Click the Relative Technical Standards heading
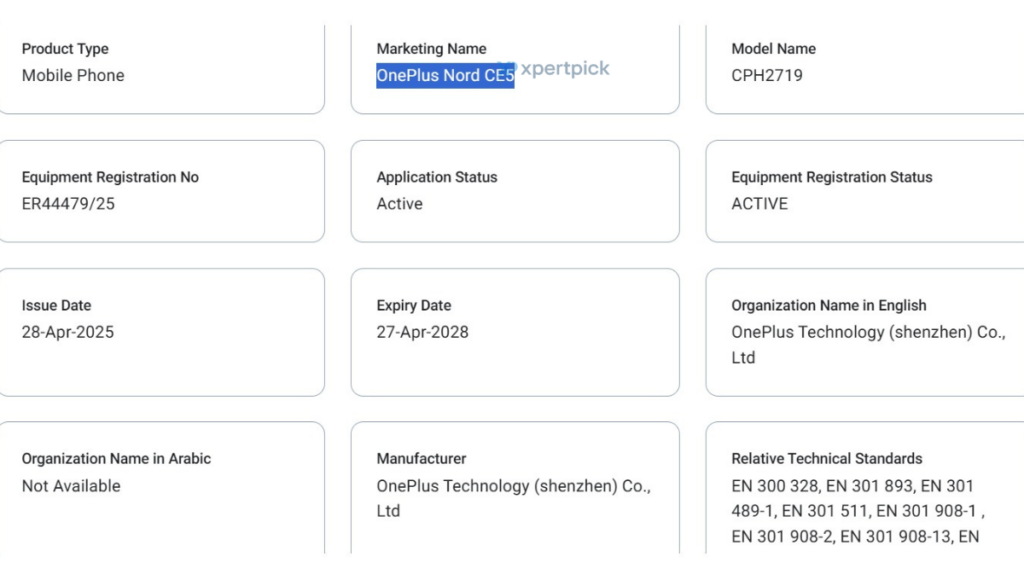The image size is (1024, 580). [x=826, y=459]
